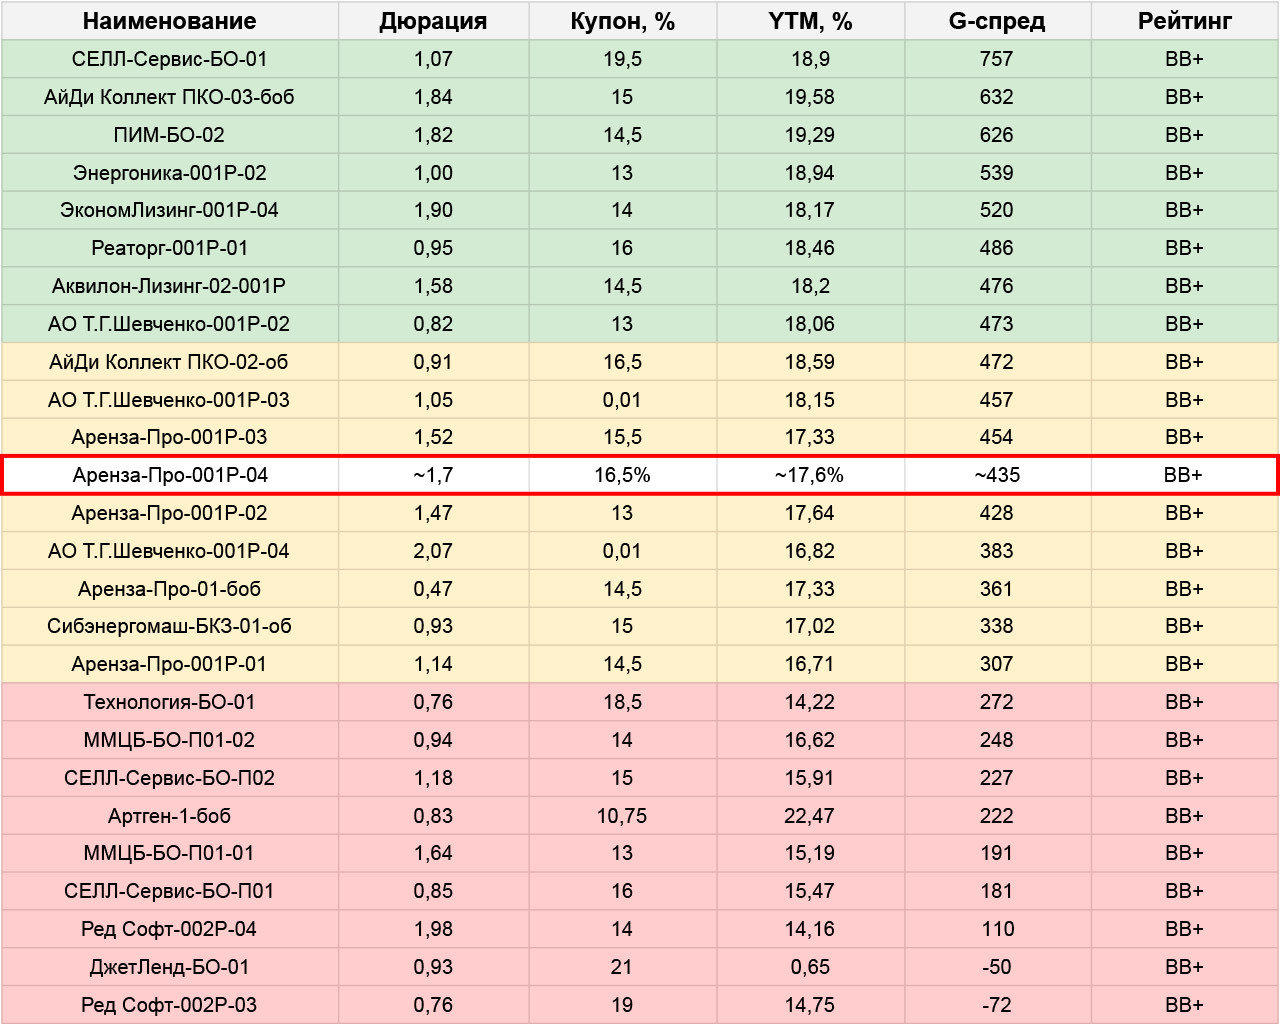This screenshot has height=1024, width=1280.
Task: Select G-spread value 307
Action: 997,664
